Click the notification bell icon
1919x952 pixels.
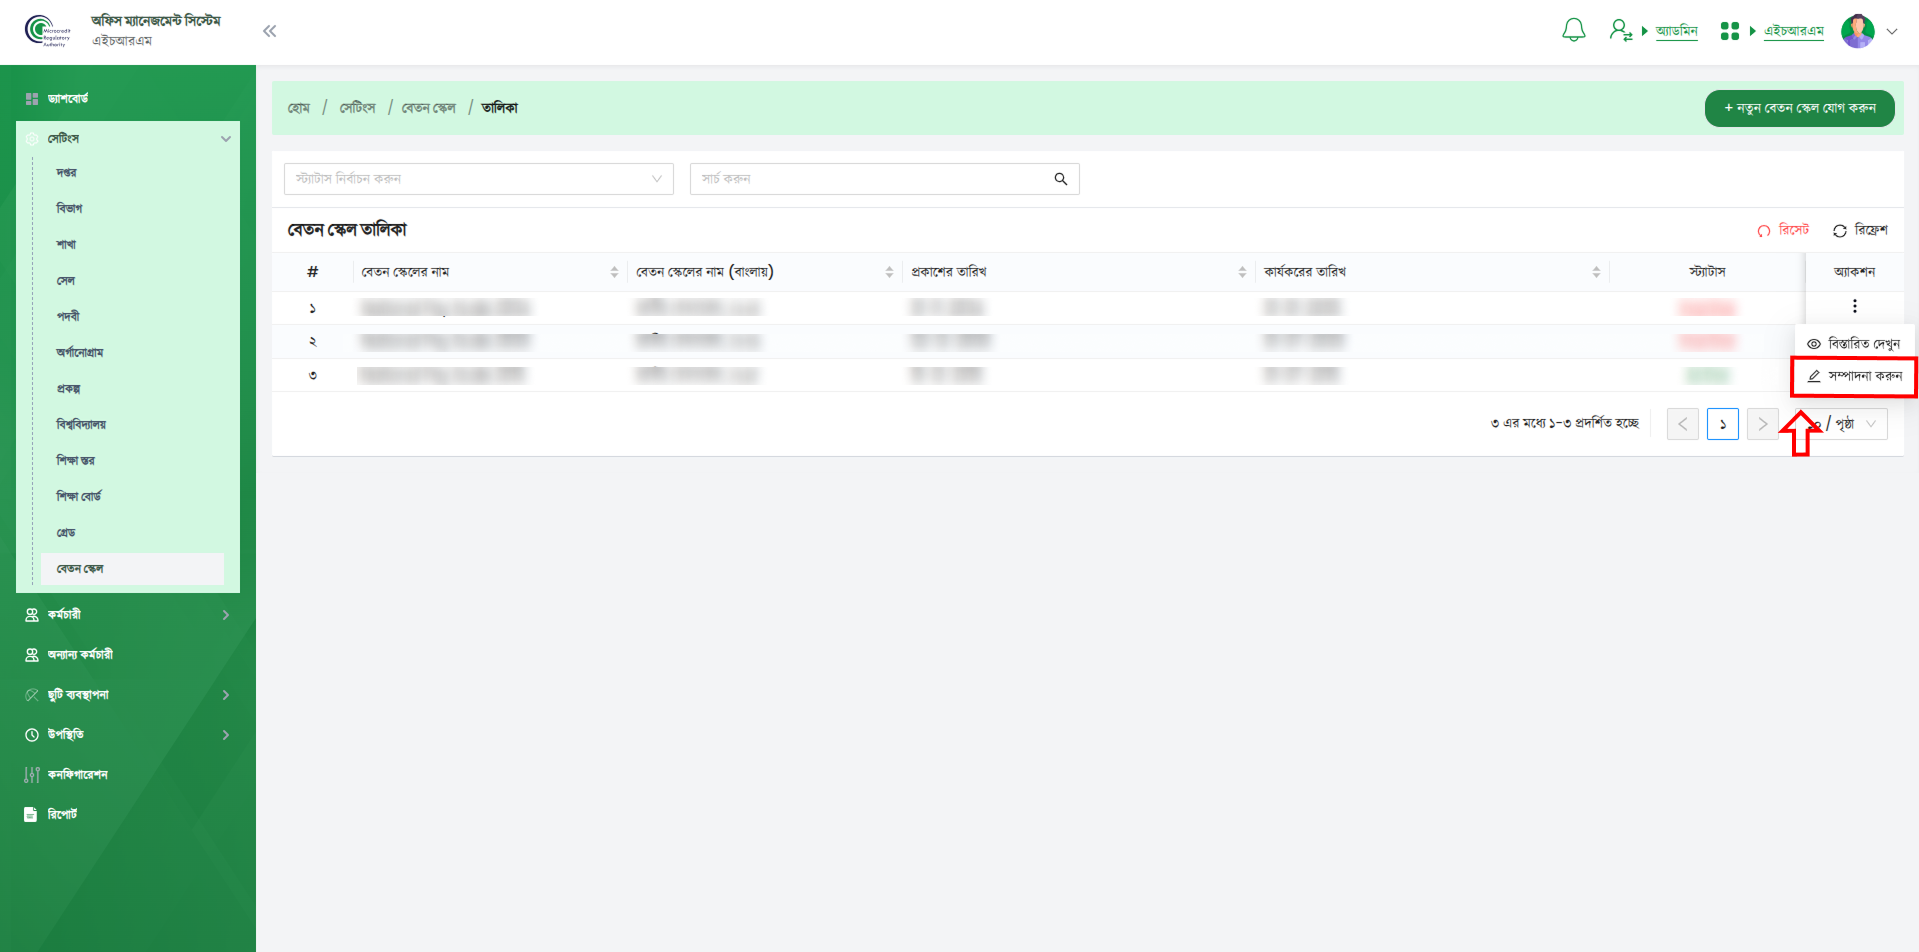pyautogui.click(x=1573, y=31)
